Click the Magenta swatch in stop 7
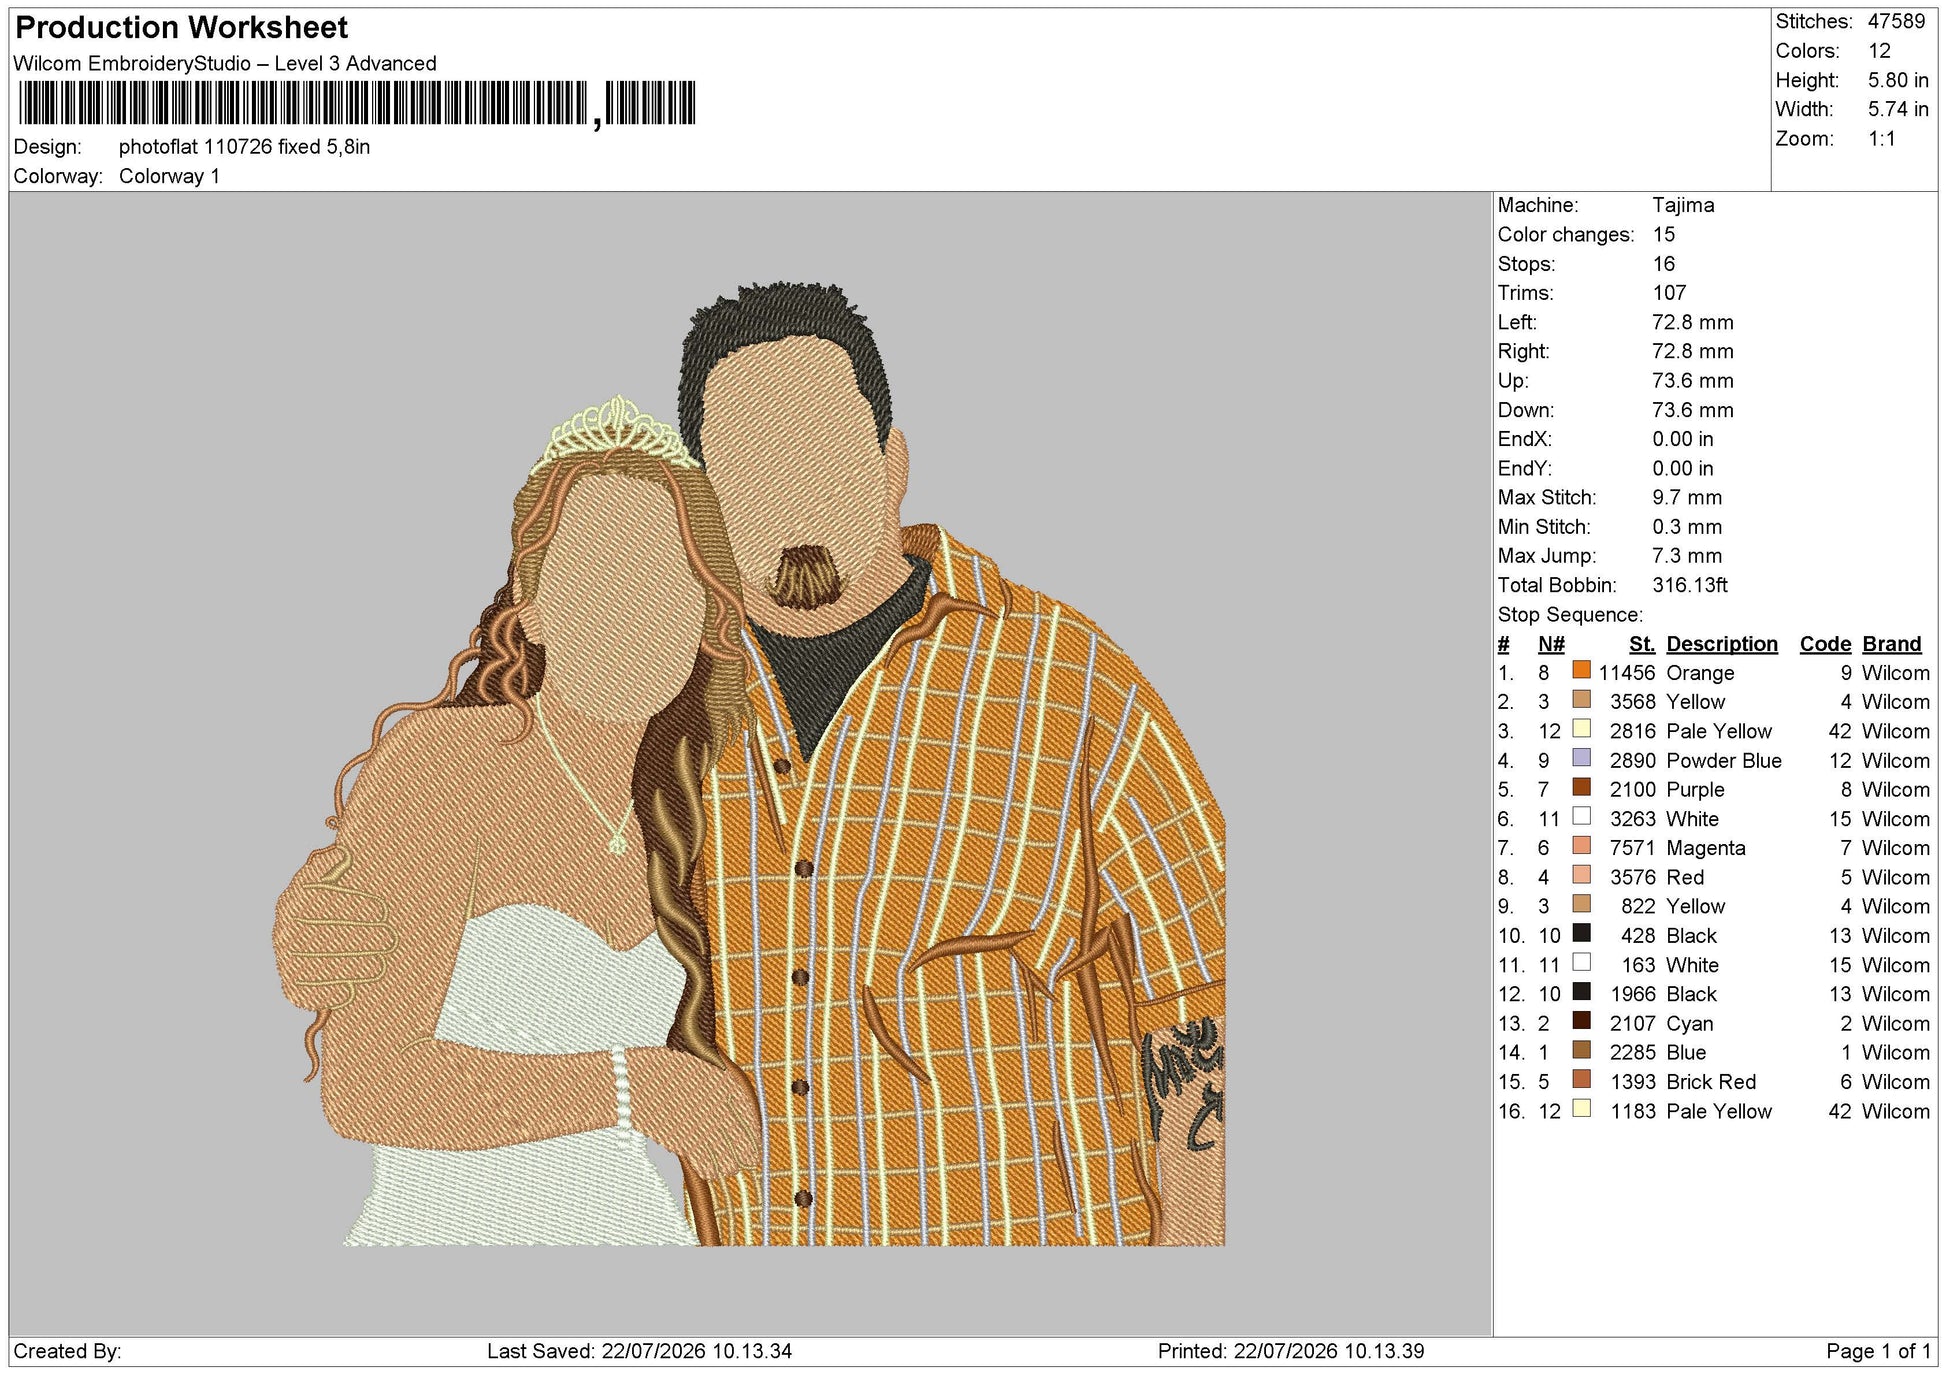This screenshot has height=1375, width=1946. click(x=1581, y=846)
